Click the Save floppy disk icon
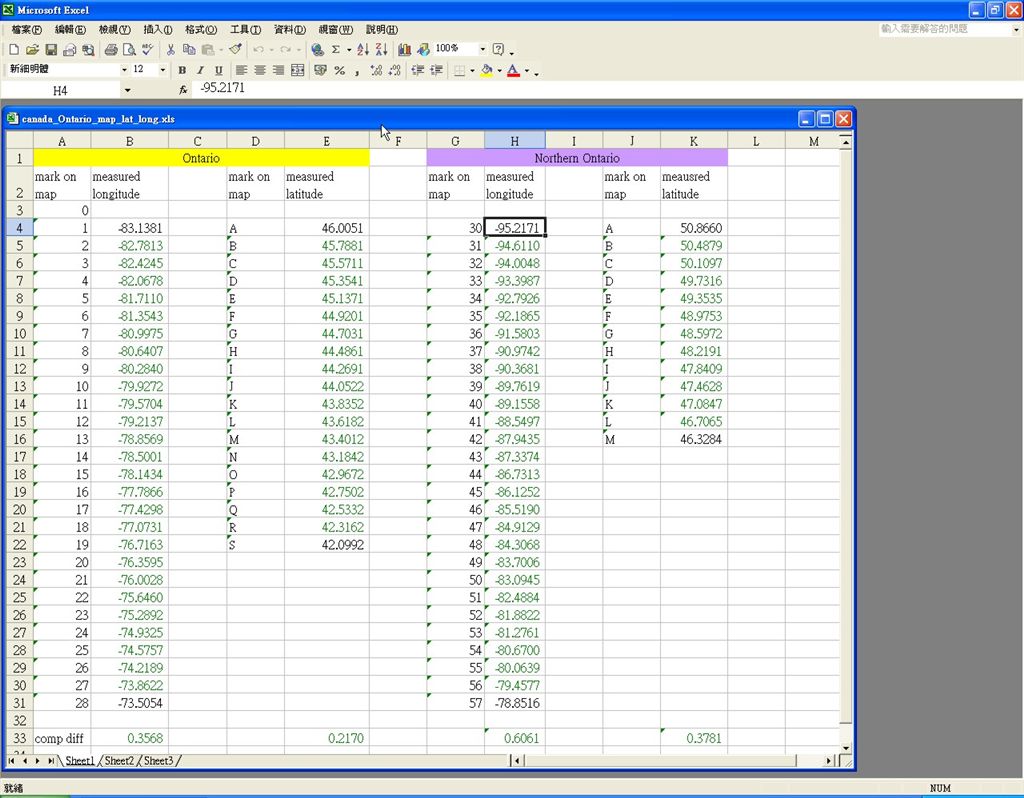1024x798 pixels. click(x=50, y=50)
